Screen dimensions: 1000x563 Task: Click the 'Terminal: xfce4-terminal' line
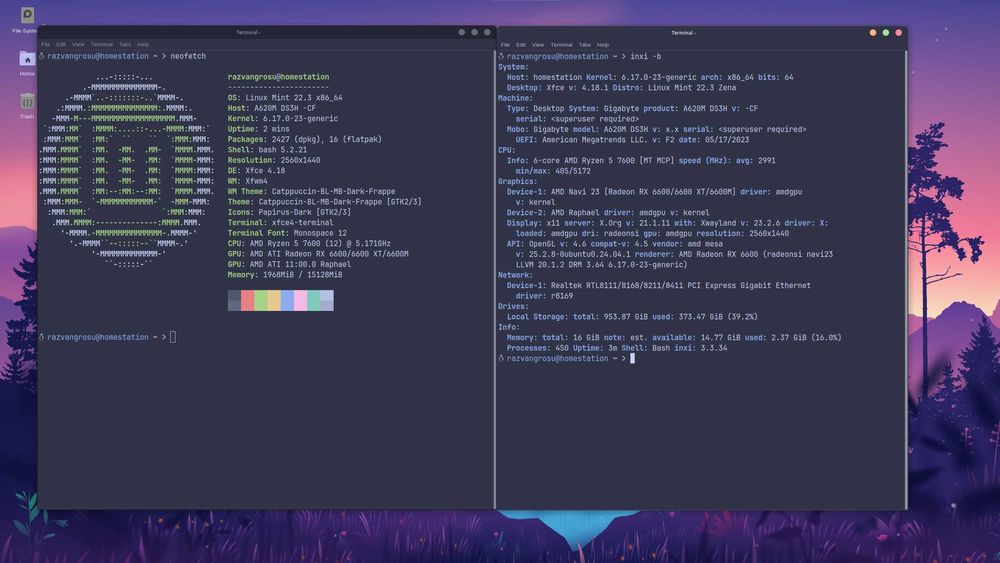coord(281,223)
